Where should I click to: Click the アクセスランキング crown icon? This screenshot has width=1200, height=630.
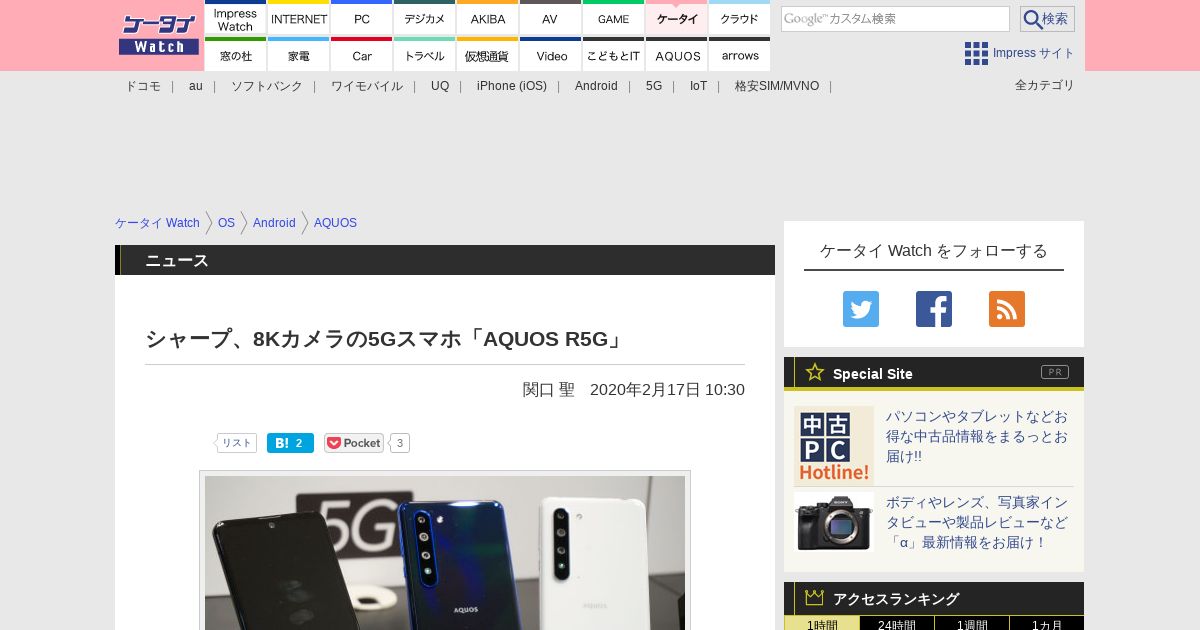(815, 598)
